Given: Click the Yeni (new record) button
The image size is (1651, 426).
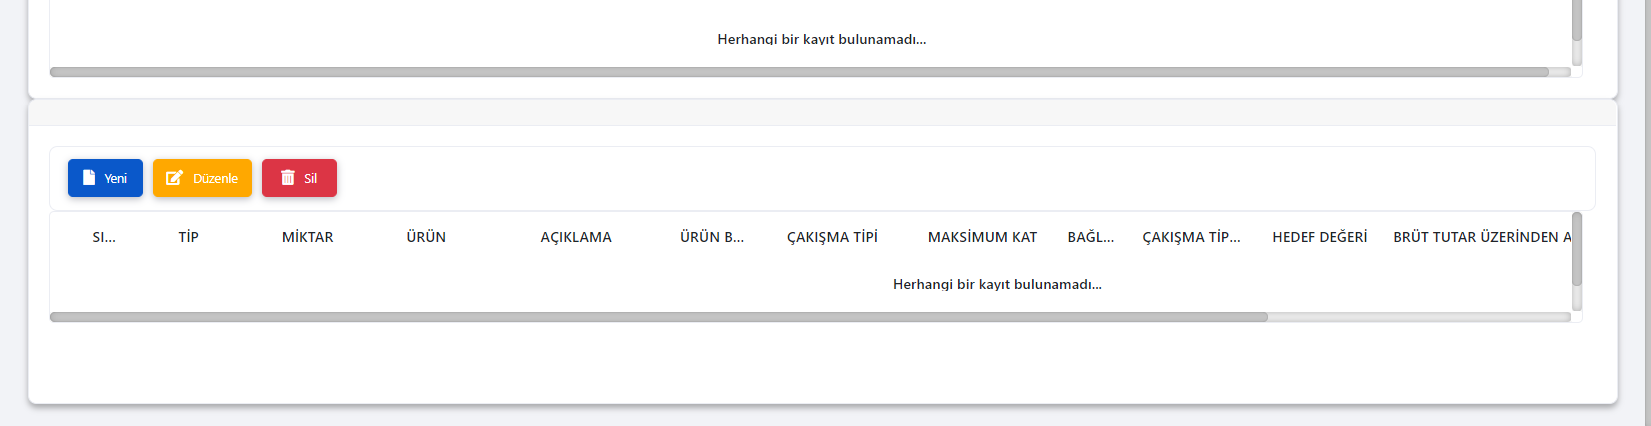Looking at the screenshot, I should click(105, 178).
